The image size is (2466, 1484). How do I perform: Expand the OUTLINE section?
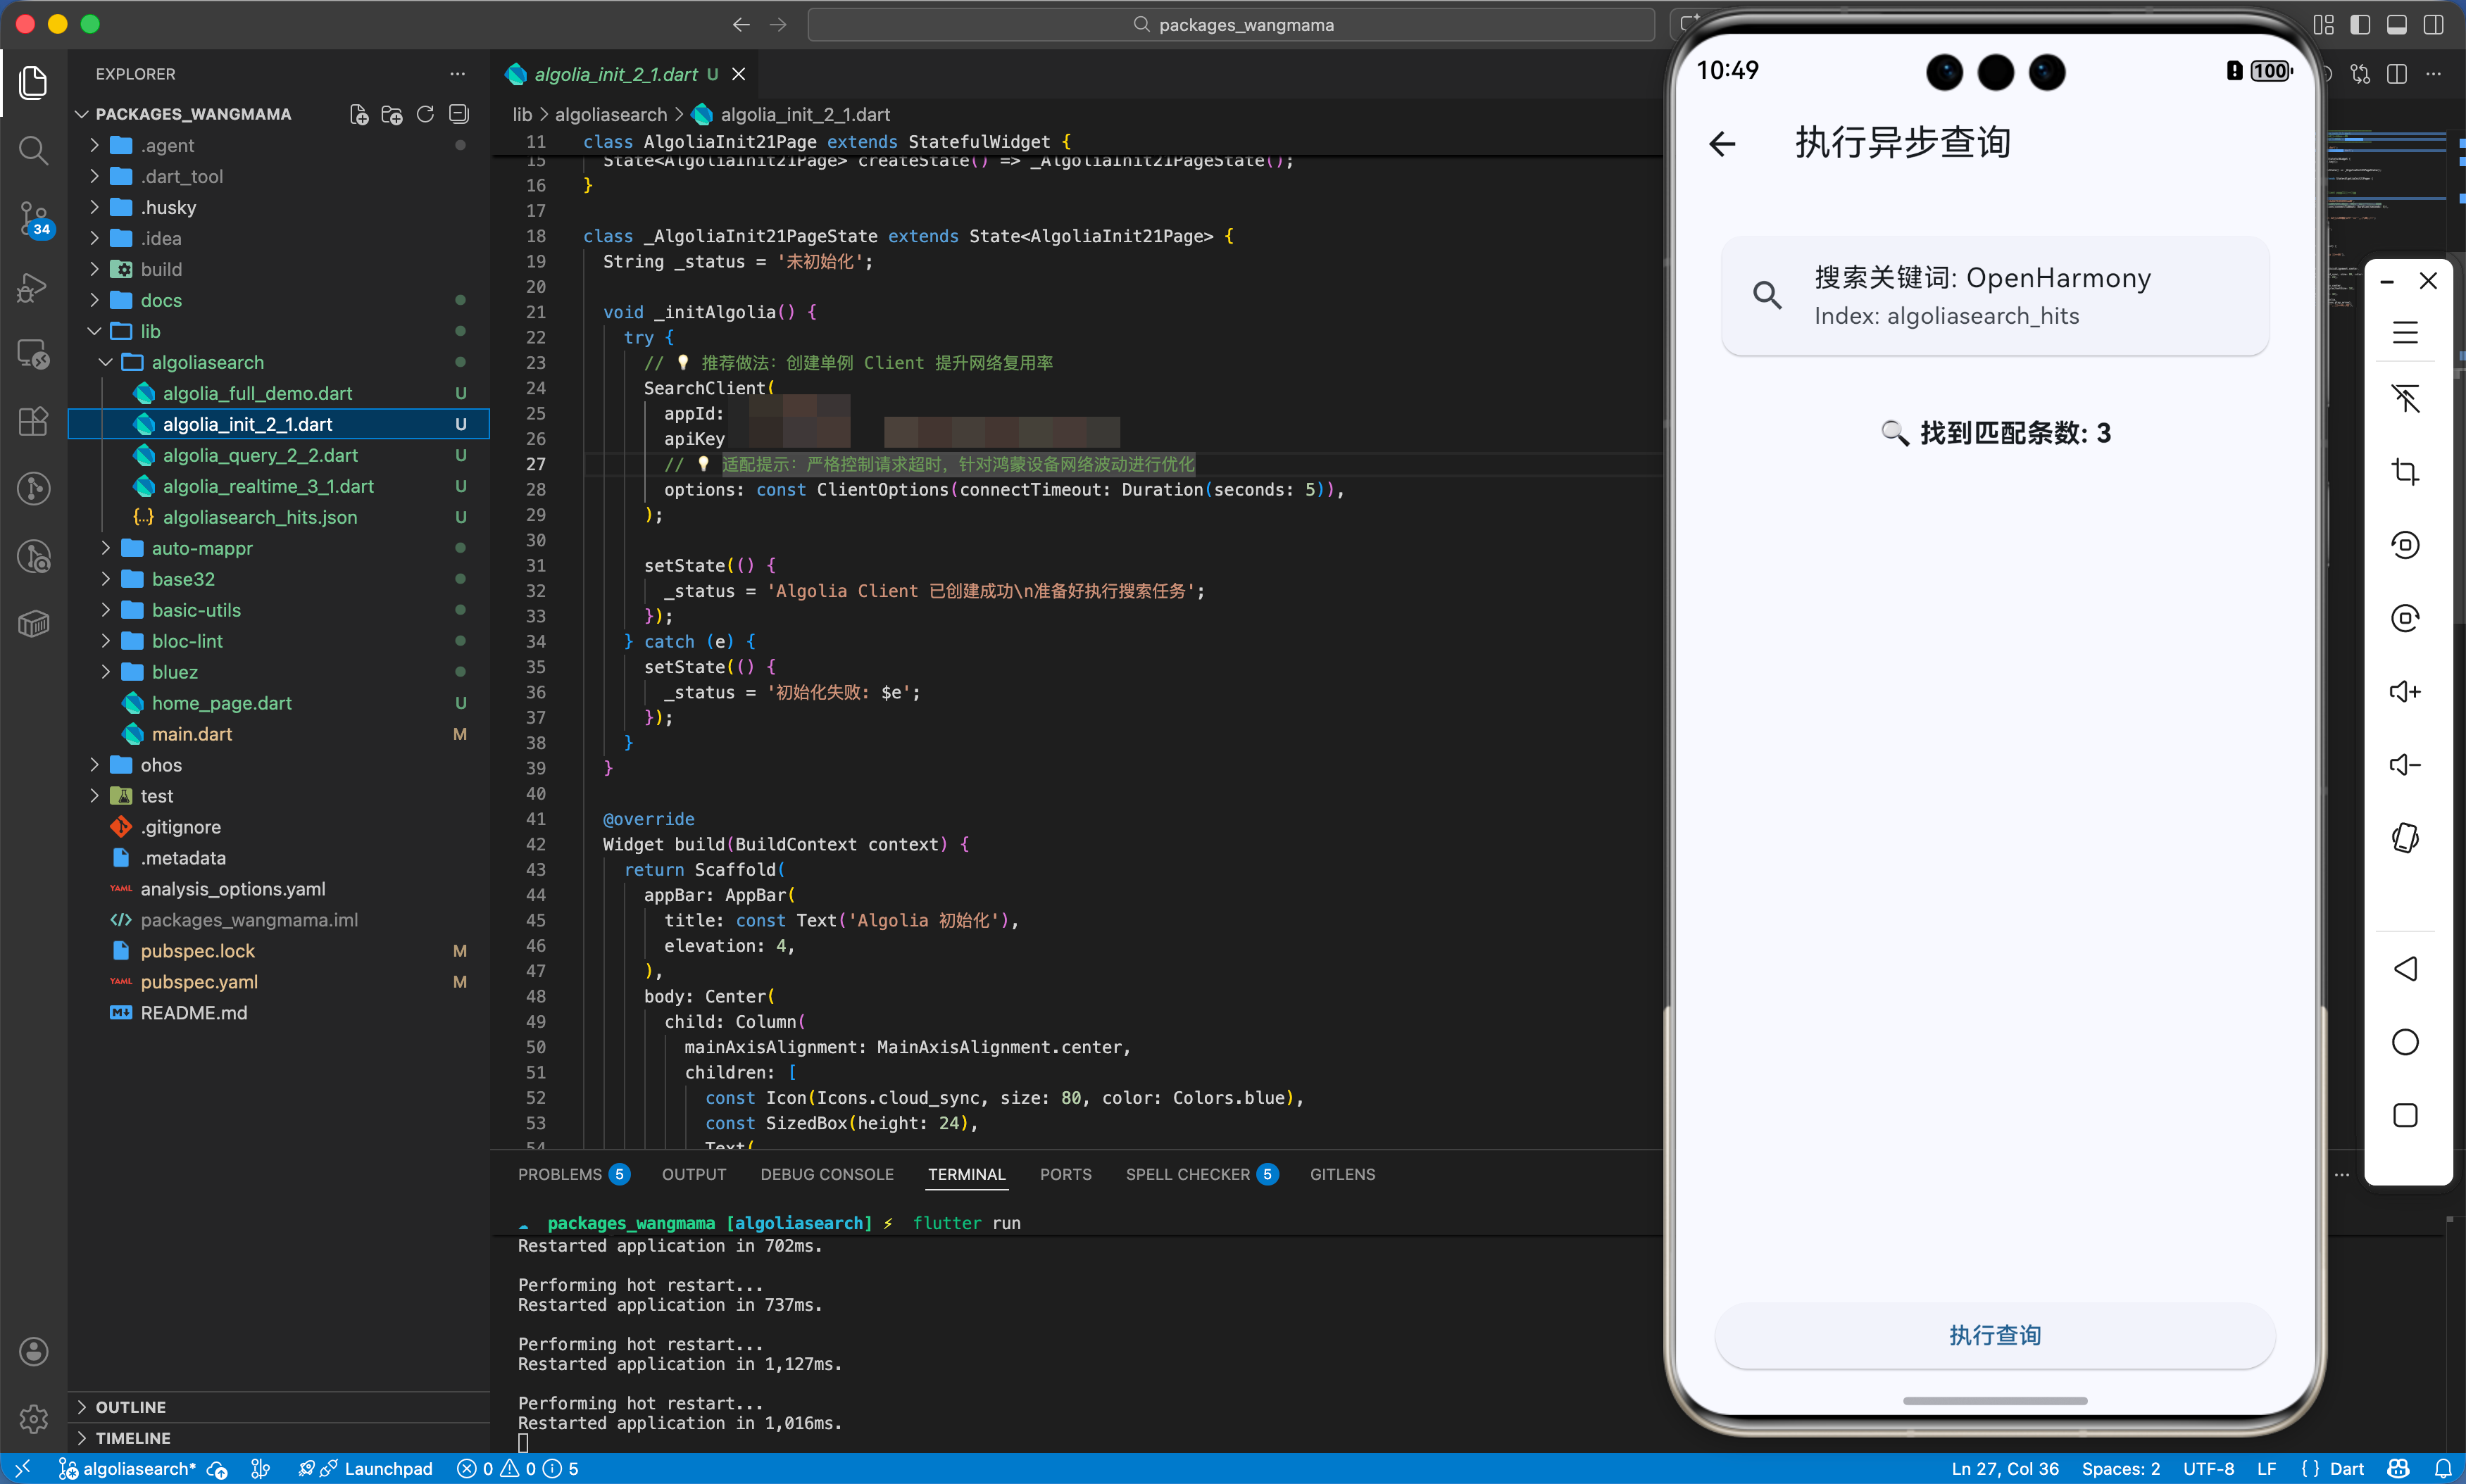[130, 1407]
